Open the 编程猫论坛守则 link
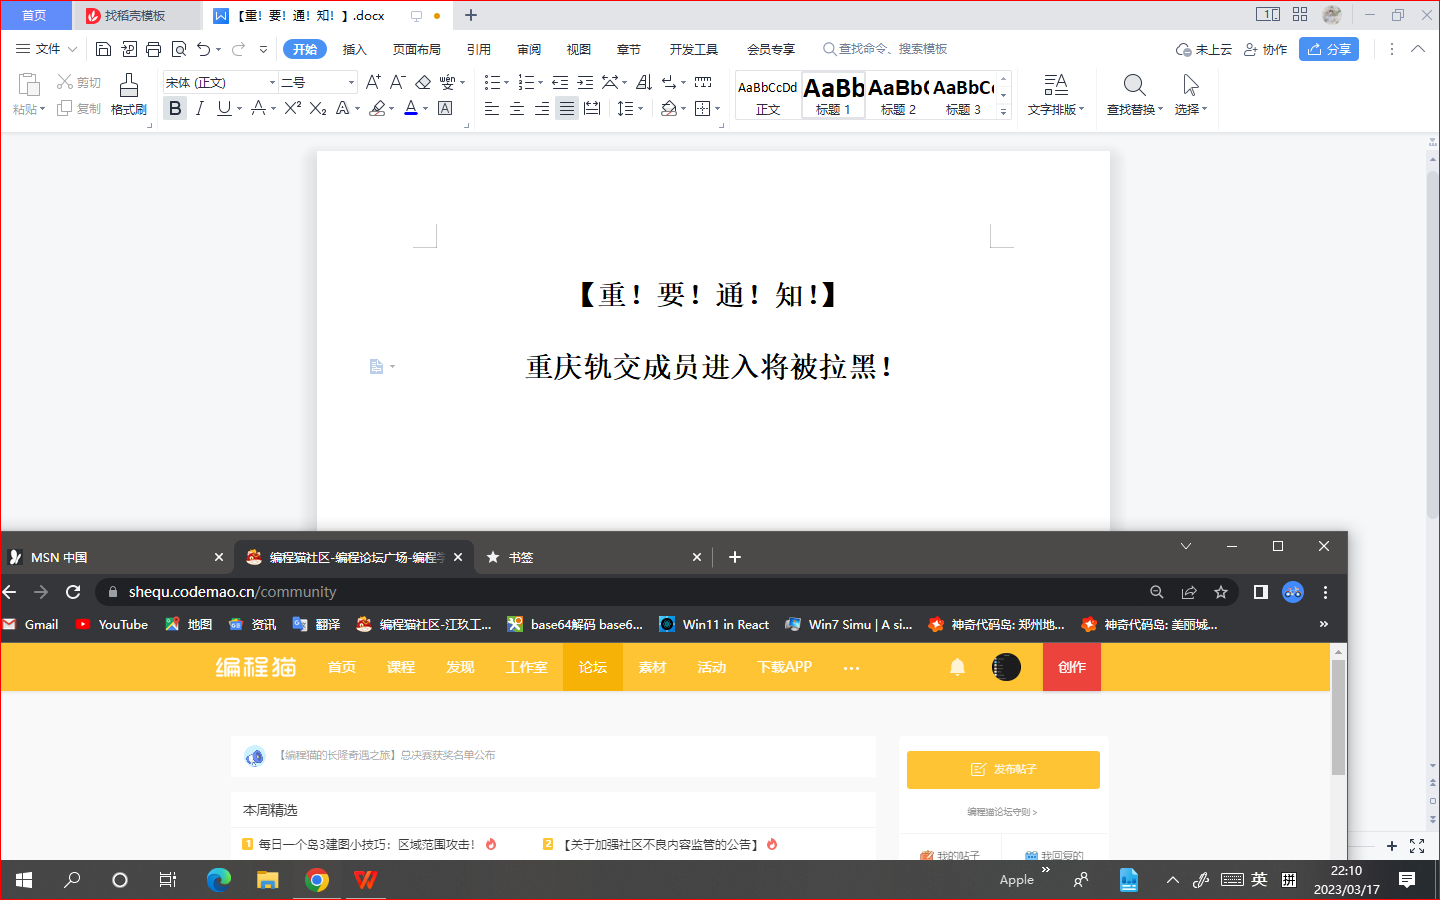 (x=1002, y=812)
